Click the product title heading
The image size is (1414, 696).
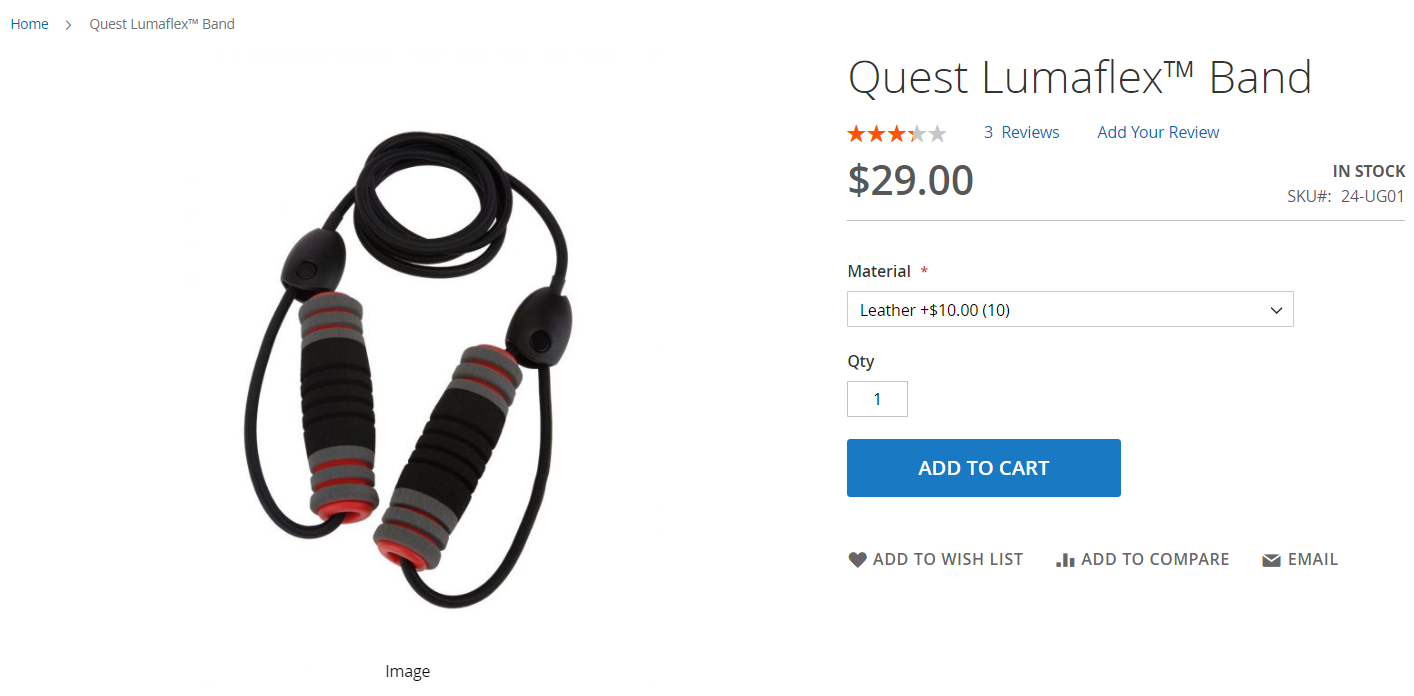[x=1080, y=78]
